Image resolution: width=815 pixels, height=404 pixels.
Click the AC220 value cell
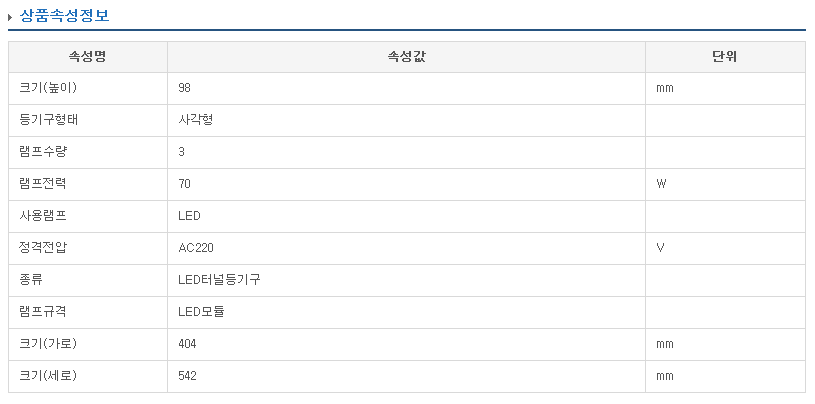(196, 248)
